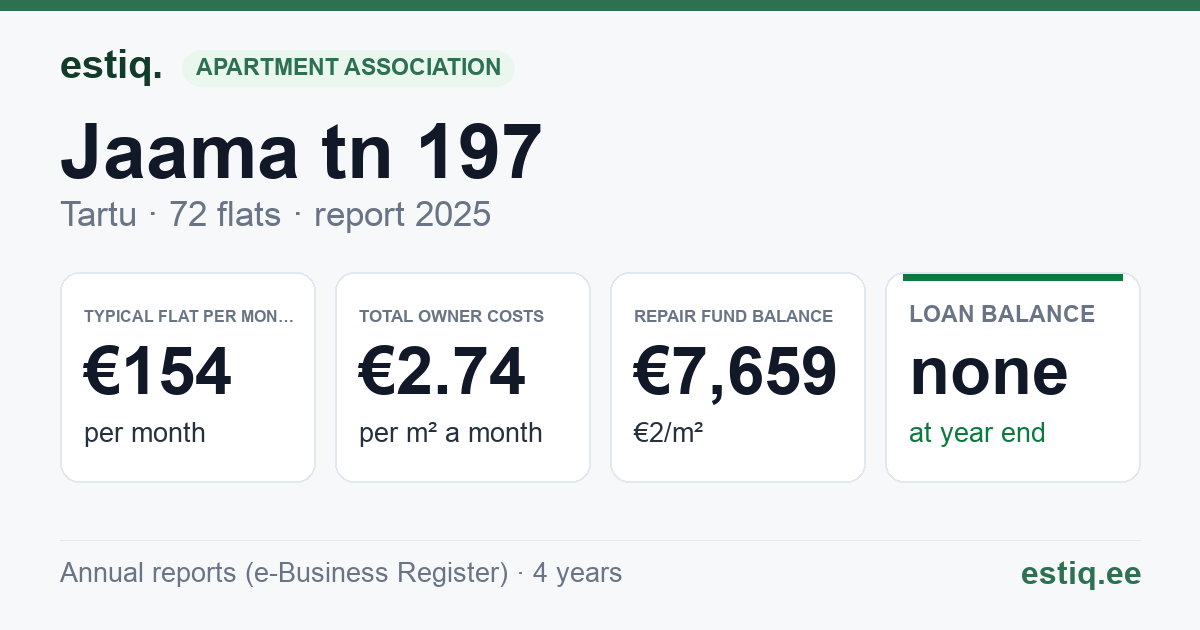Click the 'Tartu · 72 flats · report 2025' subtitle
Screen dimensions: 1200x630
tap(275, 214)
